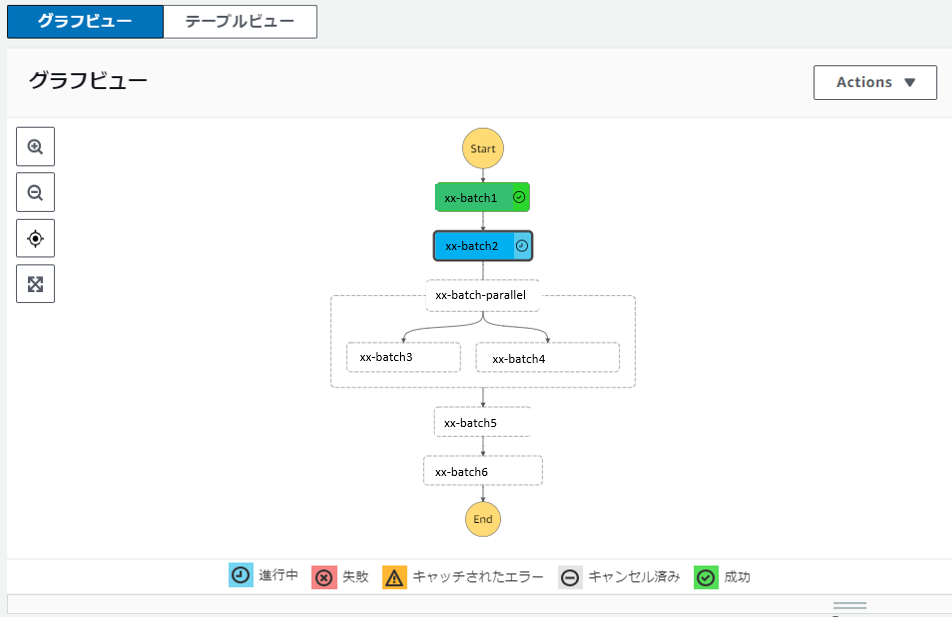This screenshot has width=952, height=617.
Task: Select the グラフビュー tab
Action: (x=84, y=21)
